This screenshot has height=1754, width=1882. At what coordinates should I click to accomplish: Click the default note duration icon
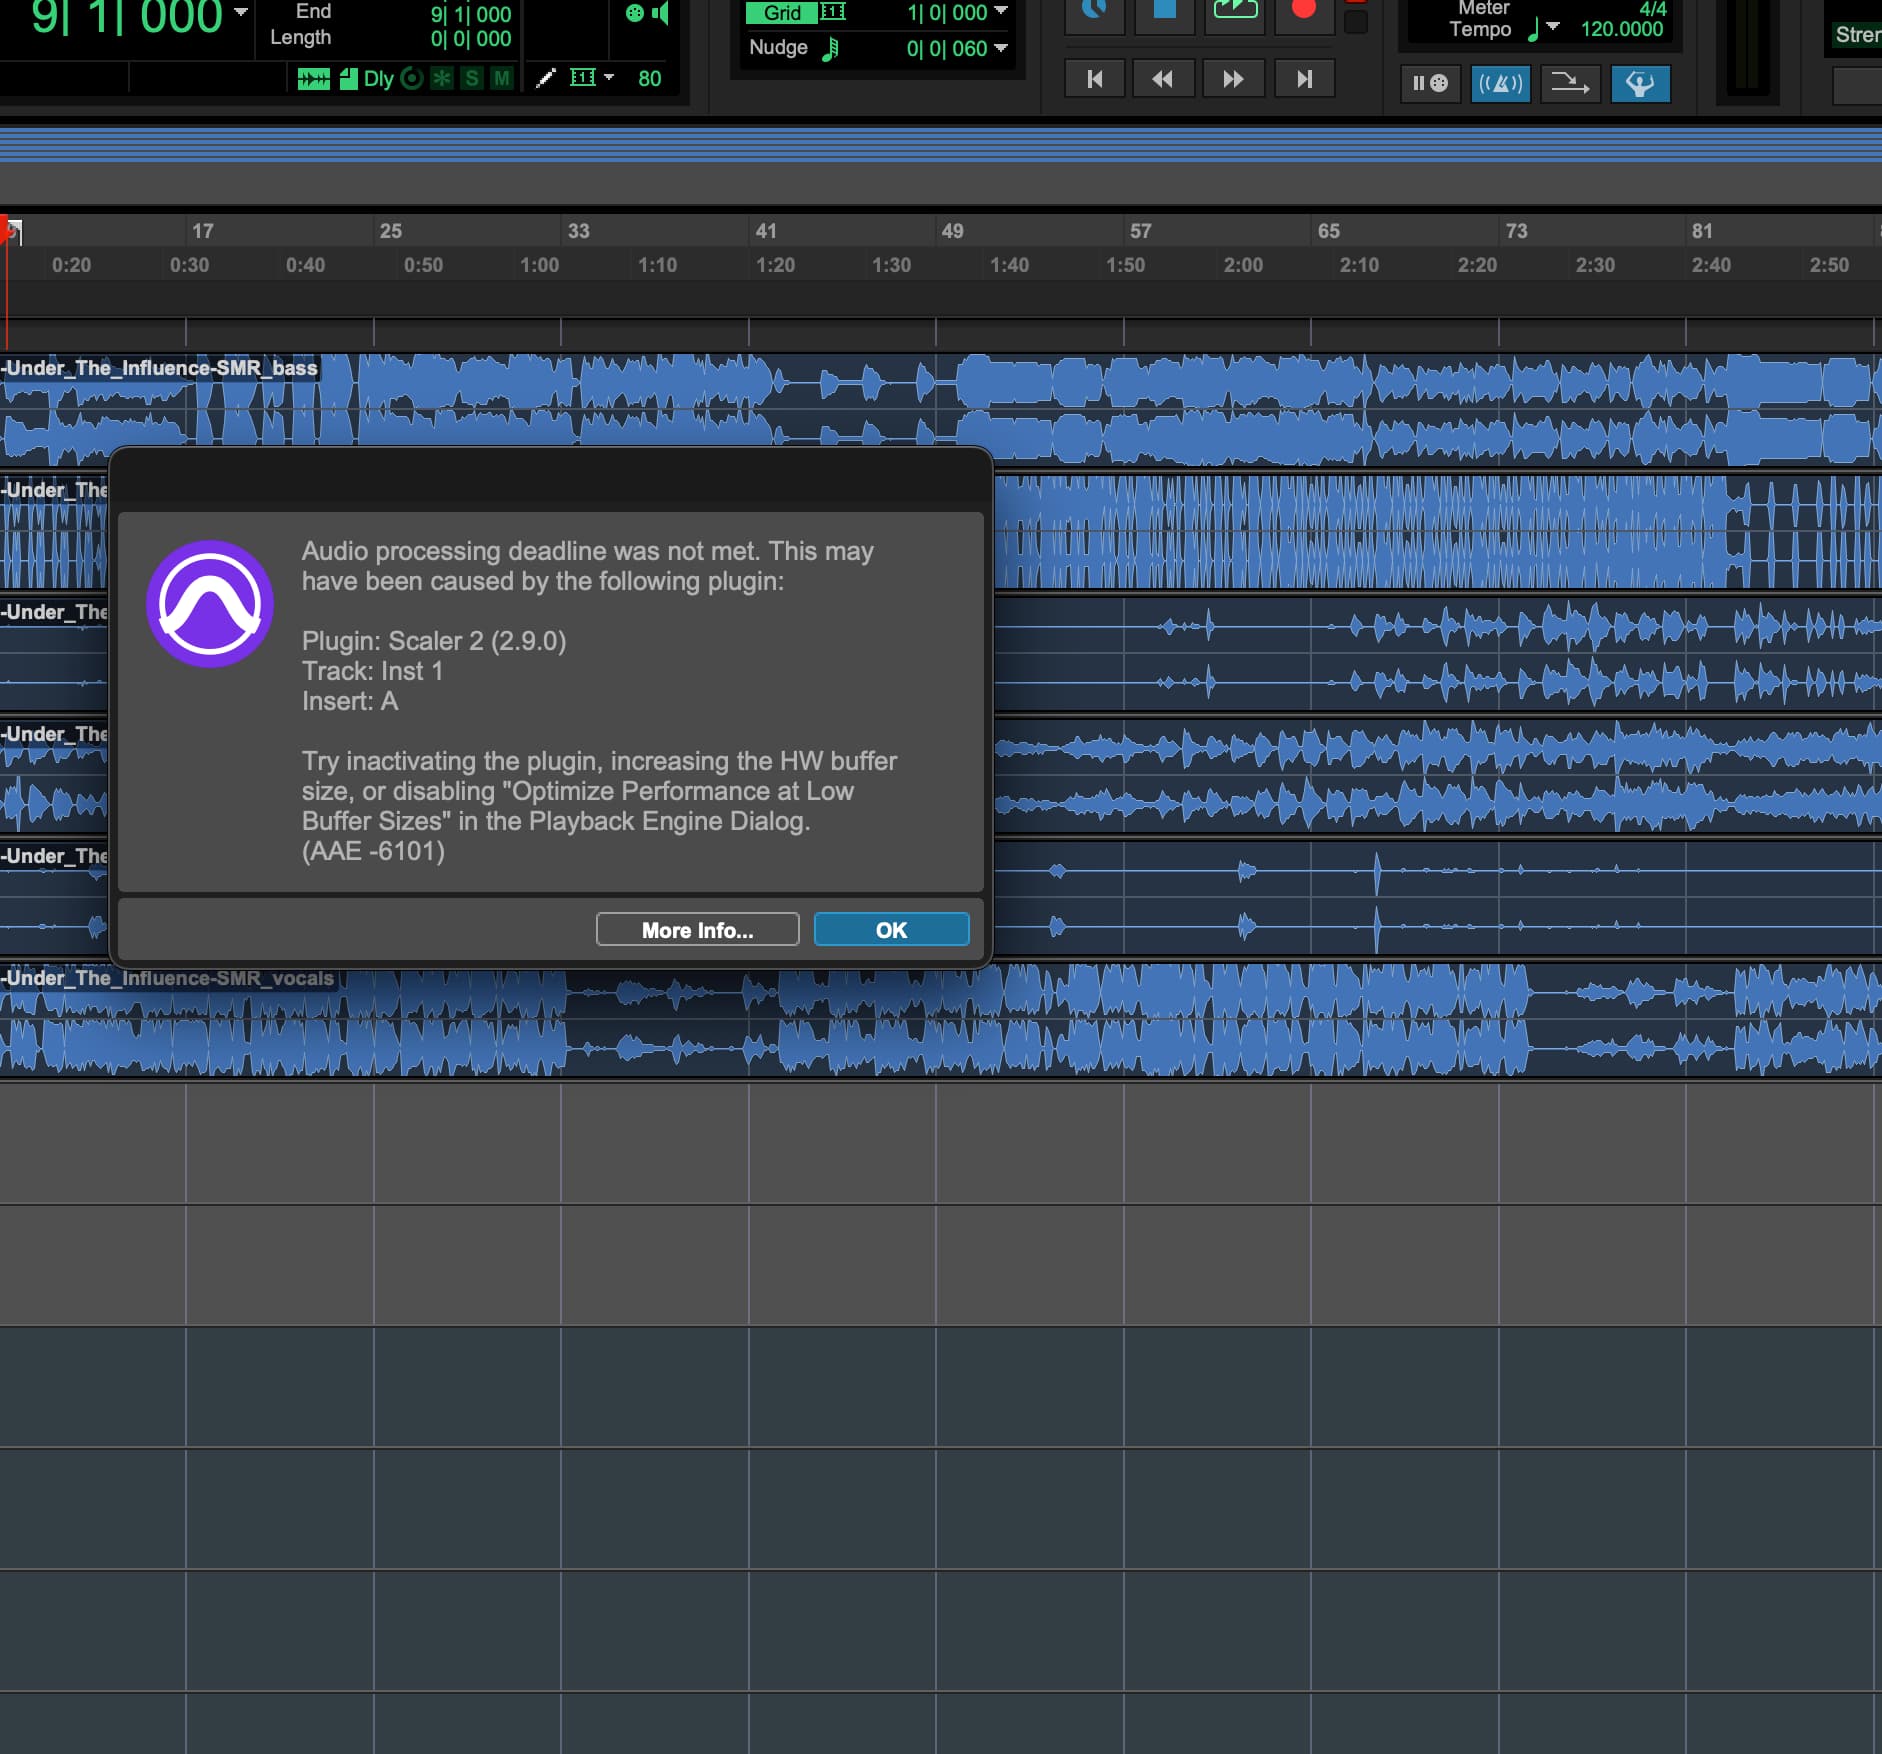point(582,77)
